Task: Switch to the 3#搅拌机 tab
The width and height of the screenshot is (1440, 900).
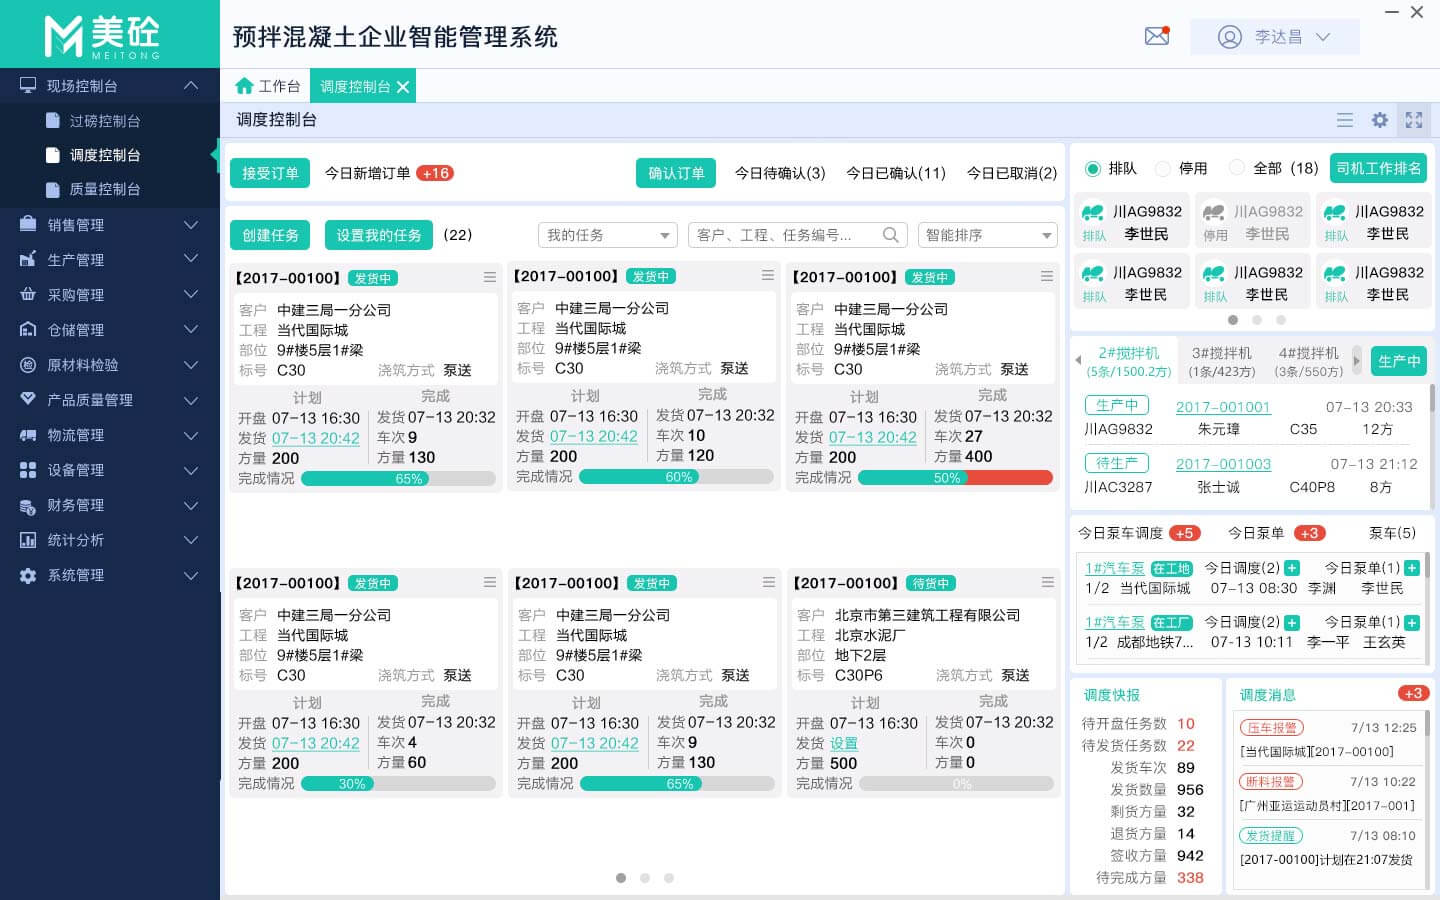Action: coord(1221,361)
